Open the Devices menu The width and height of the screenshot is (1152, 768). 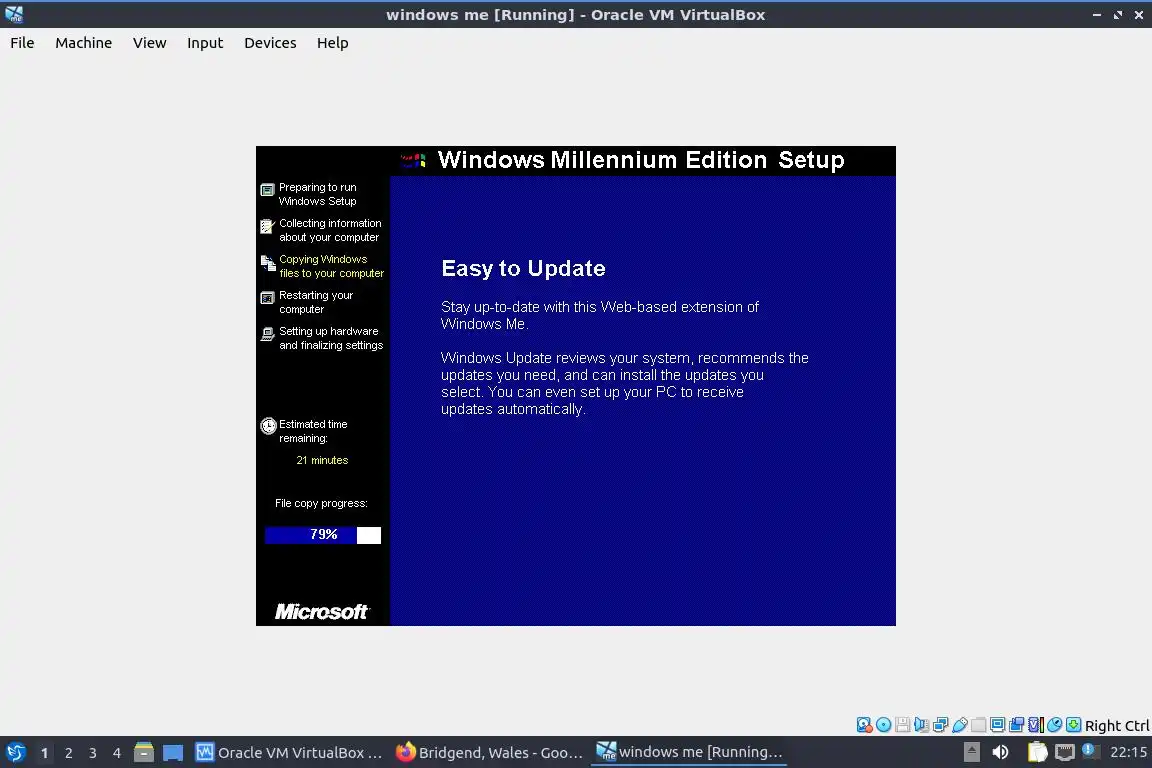click(x=270, y=43)
